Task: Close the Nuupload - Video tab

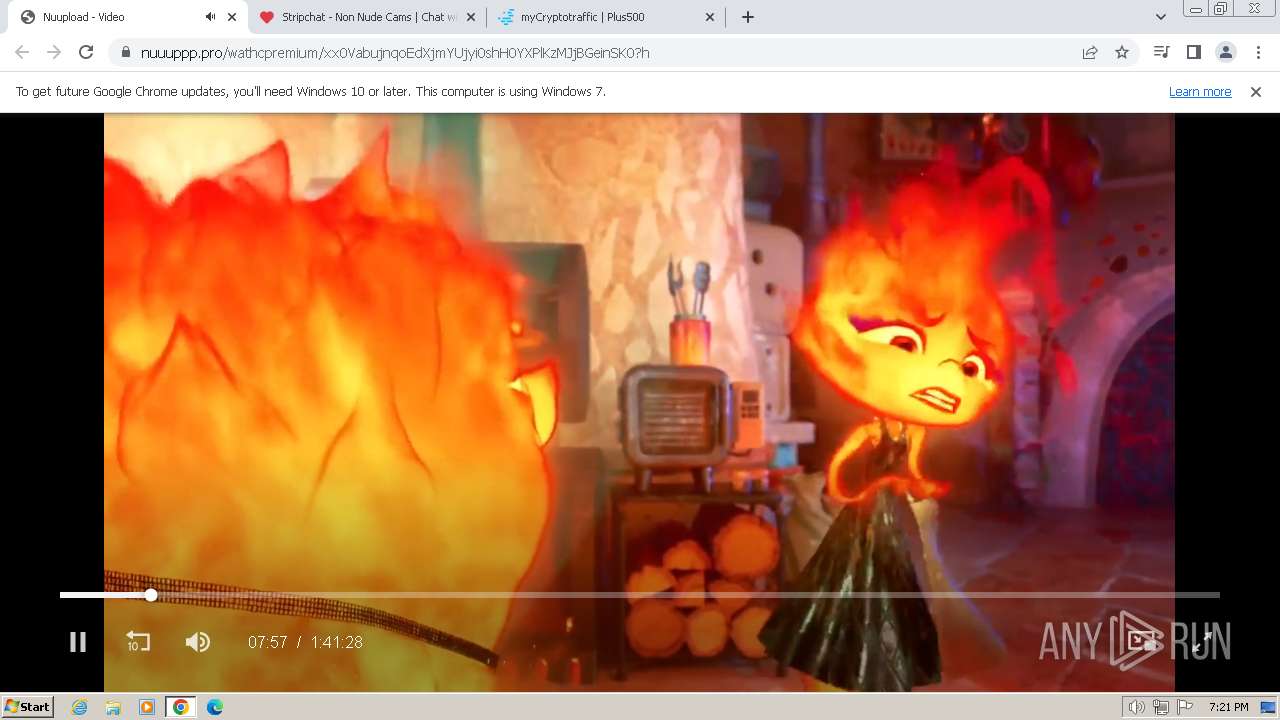Action: coord(232,17)
